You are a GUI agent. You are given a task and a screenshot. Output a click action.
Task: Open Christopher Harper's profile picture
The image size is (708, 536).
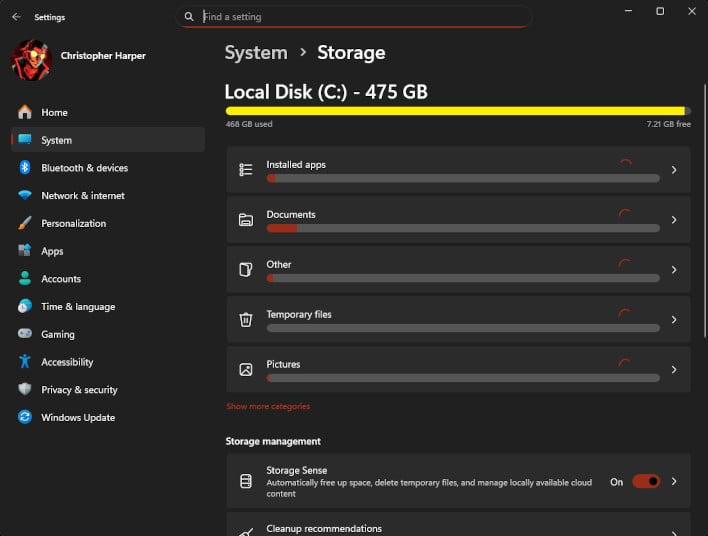coord(32,60)
